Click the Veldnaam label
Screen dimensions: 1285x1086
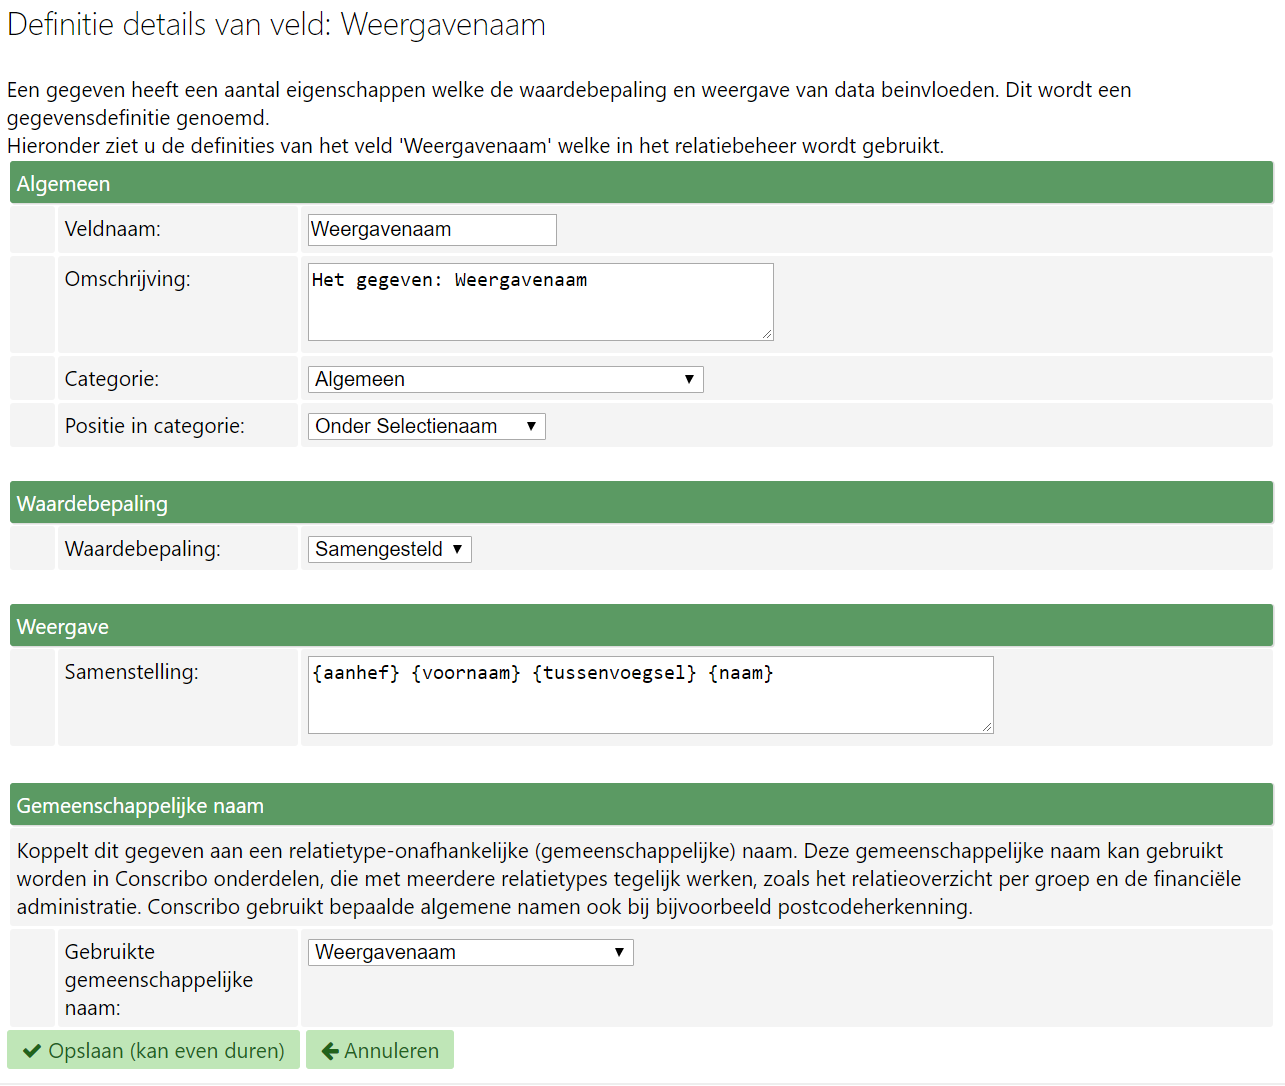click(x=113, y=229)
